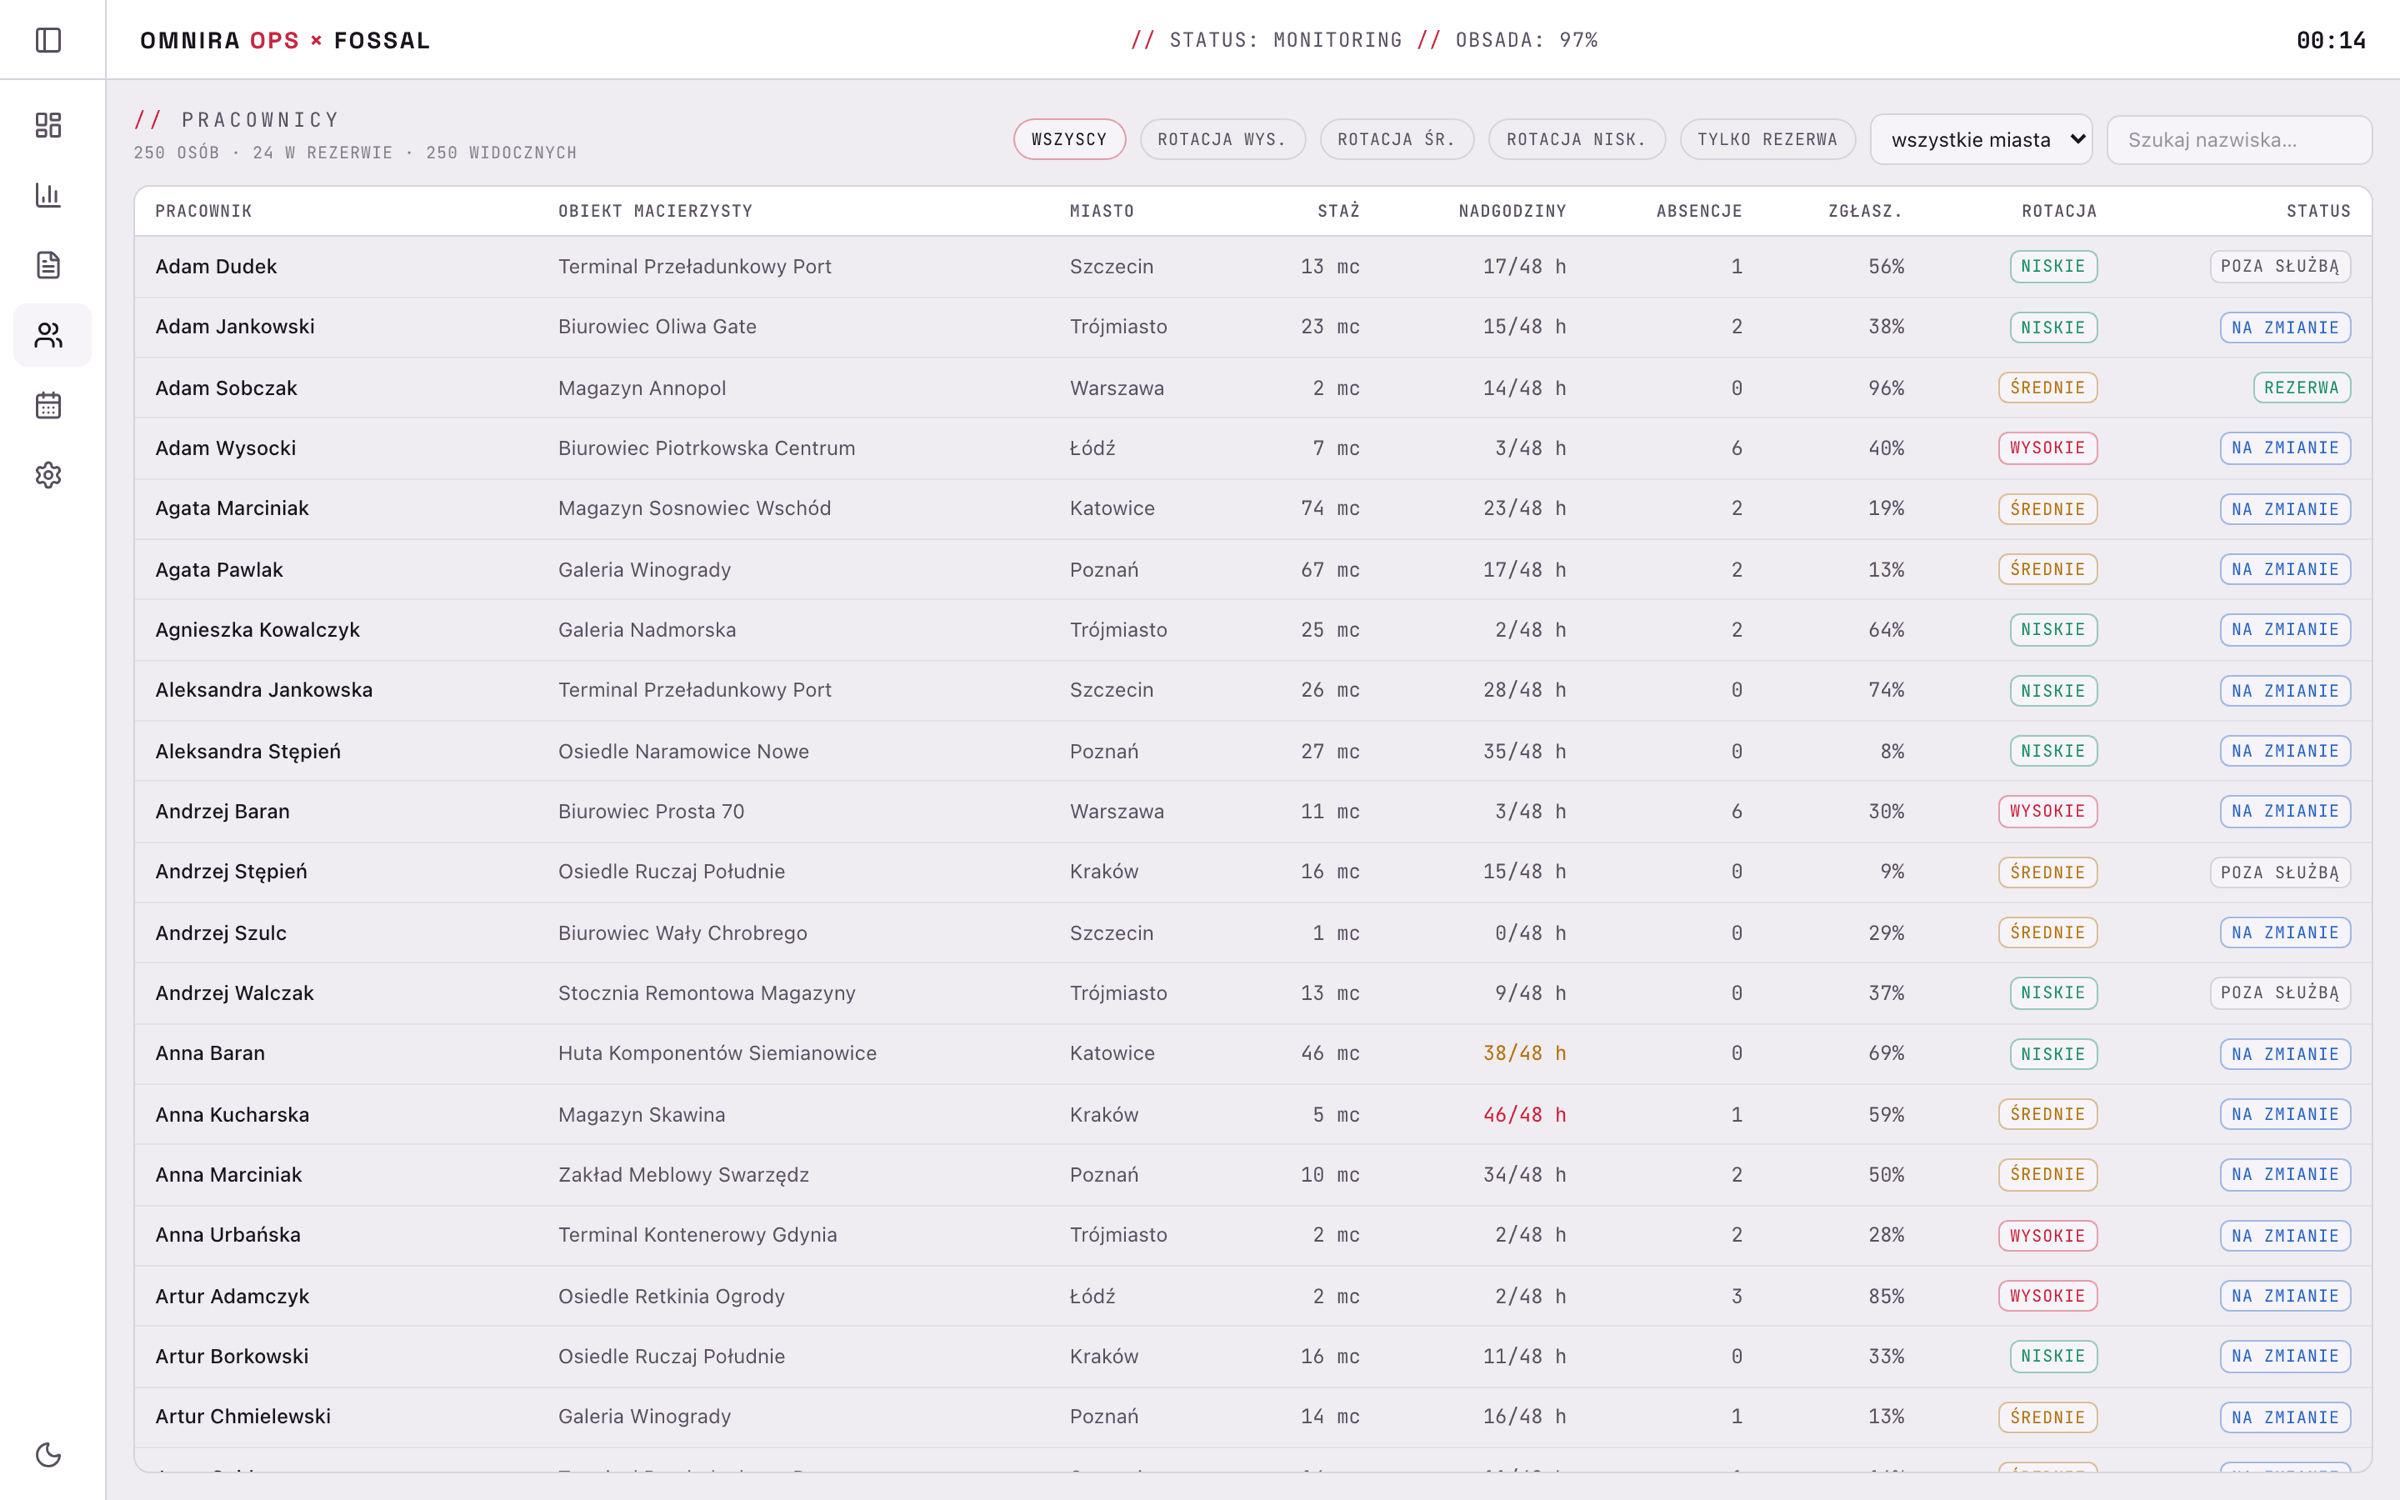Enable the TYLKO REZERWA filter
Image resolution: width=2400 pixels, height=1500 pixels.
(x=1767, y=139)
